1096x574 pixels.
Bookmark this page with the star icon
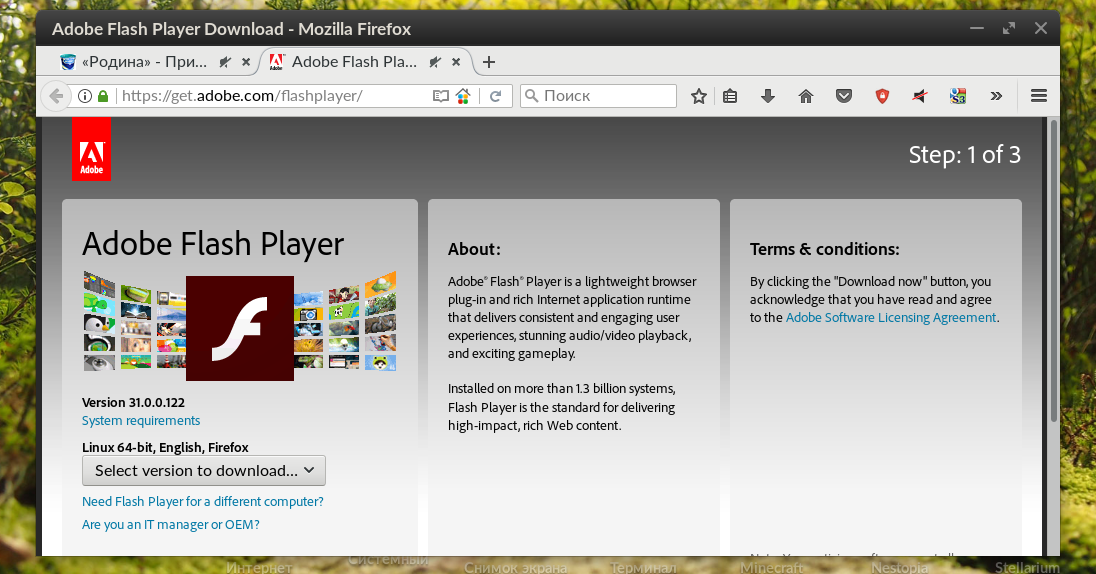(698, 96)
